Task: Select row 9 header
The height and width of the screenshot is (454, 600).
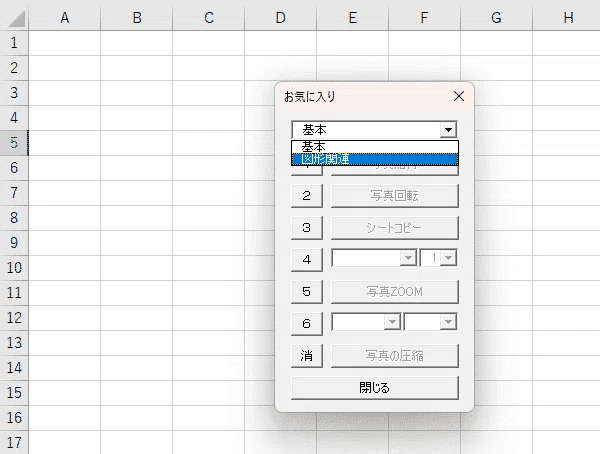Action: click(14, 243)
